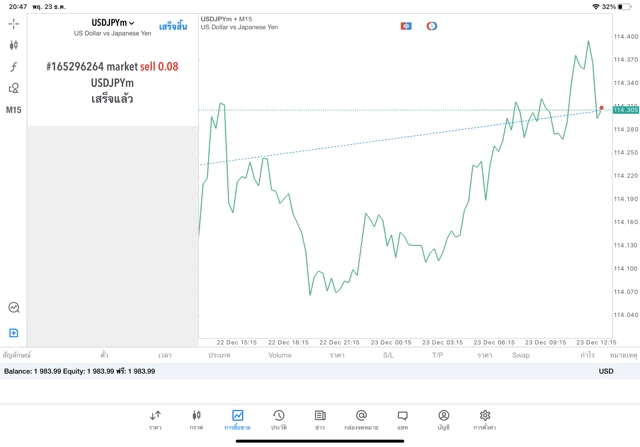
Task: Sort by the T/P column header
Action: (x=438, y=355)
